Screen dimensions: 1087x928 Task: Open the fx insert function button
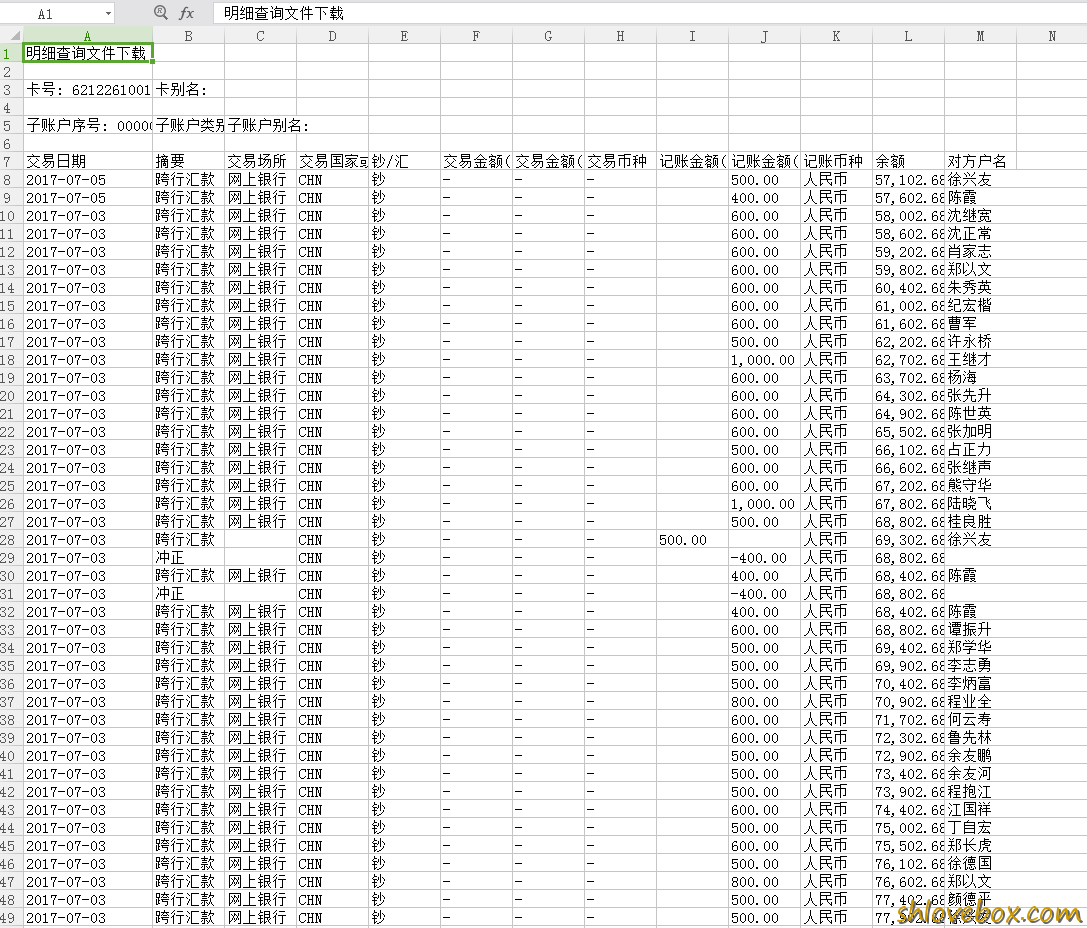pos(186,13)
